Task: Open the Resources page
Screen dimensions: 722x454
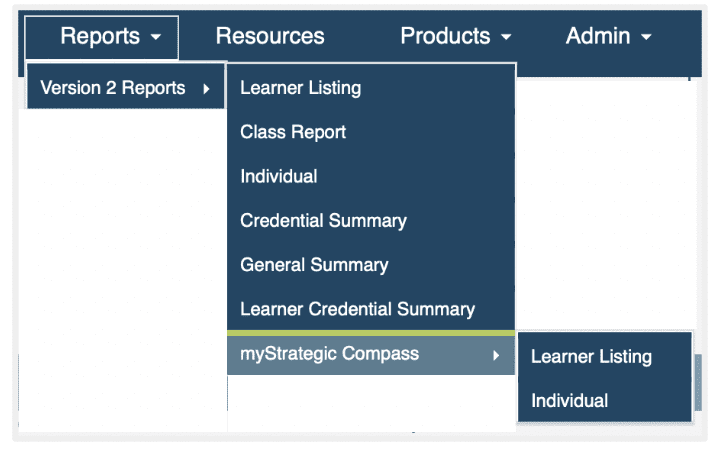Action: pos(270,37)
